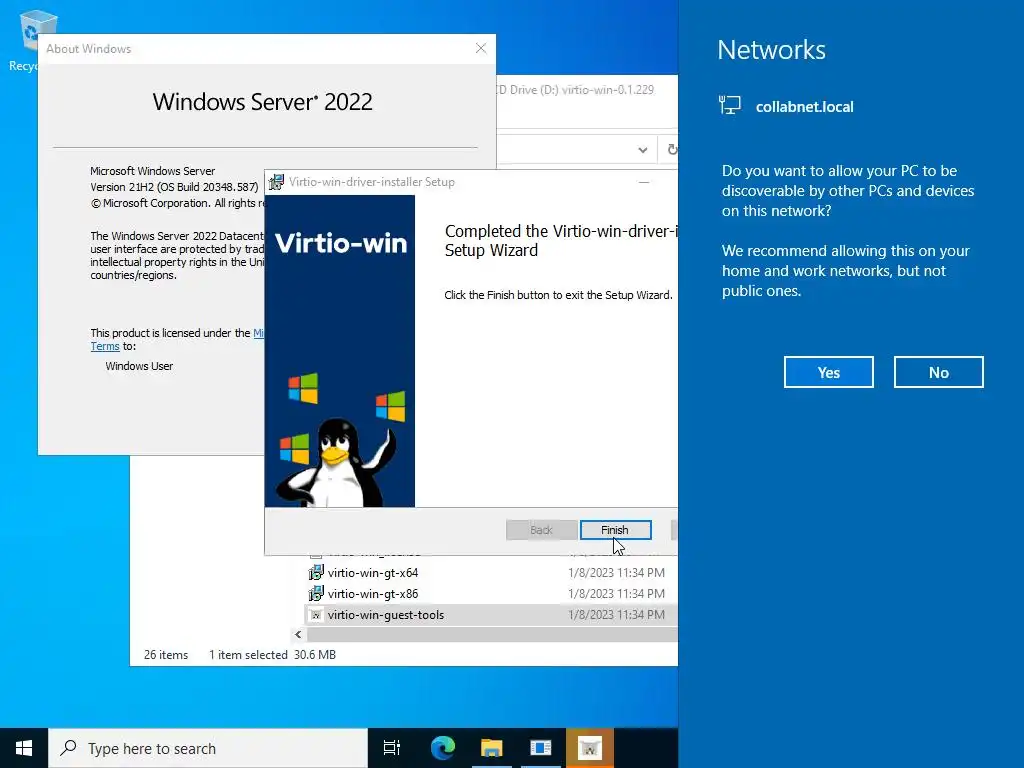Select the virtio-win-gt-x86 file
The image size is (1024, 768).
(373, 594)
